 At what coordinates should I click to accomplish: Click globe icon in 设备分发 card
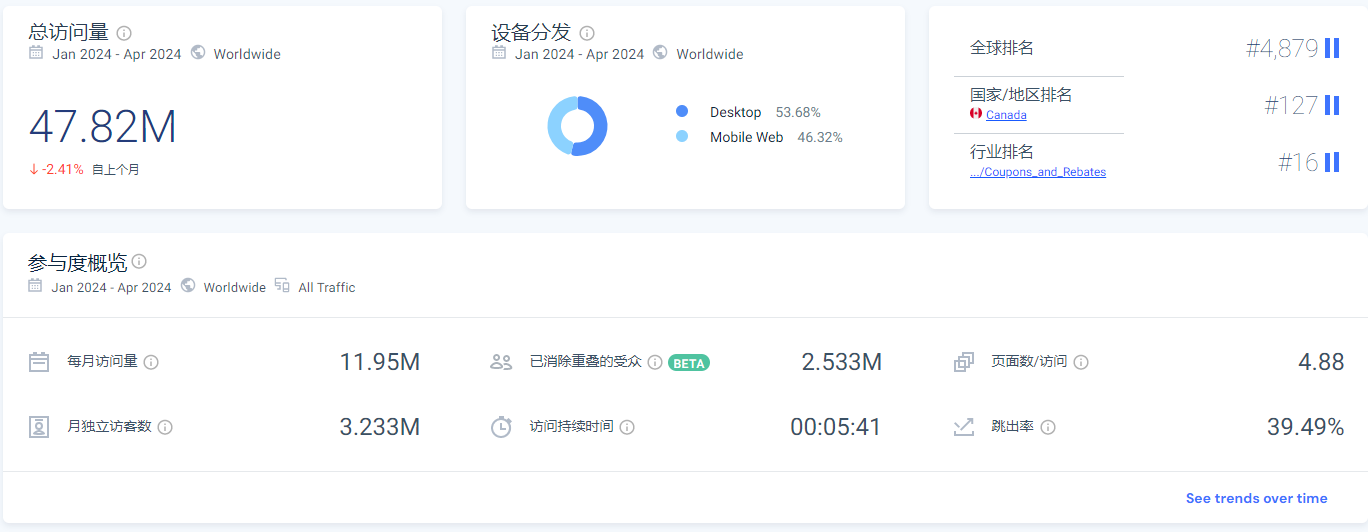[660, 53]
